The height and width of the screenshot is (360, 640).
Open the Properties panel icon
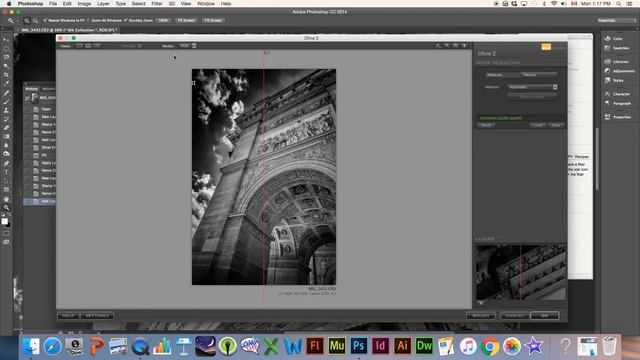(607, 117)
